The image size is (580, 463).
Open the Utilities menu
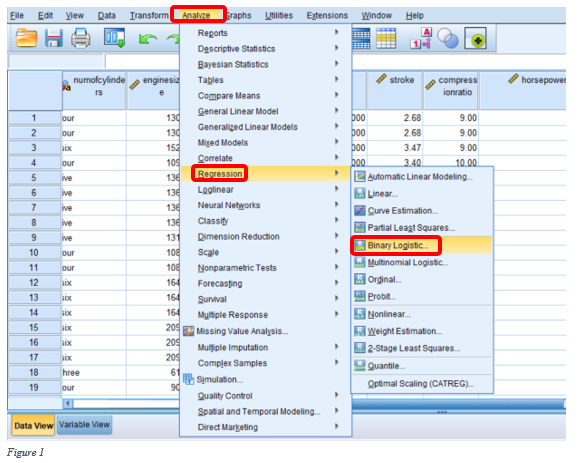279,16
